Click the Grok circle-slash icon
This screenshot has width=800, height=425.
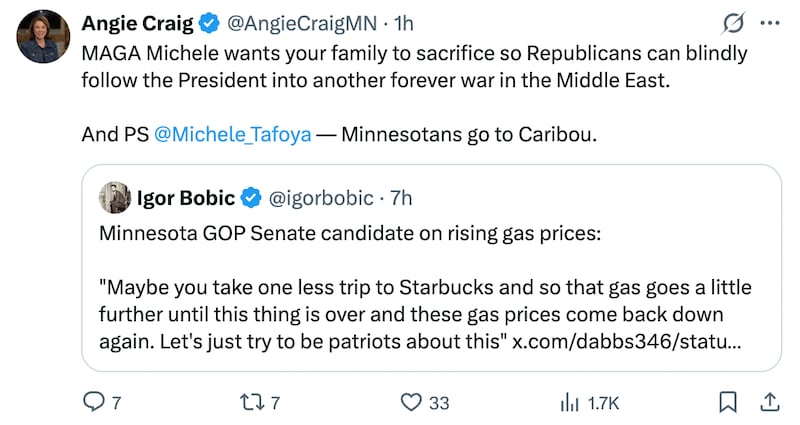tap(731, 23)
